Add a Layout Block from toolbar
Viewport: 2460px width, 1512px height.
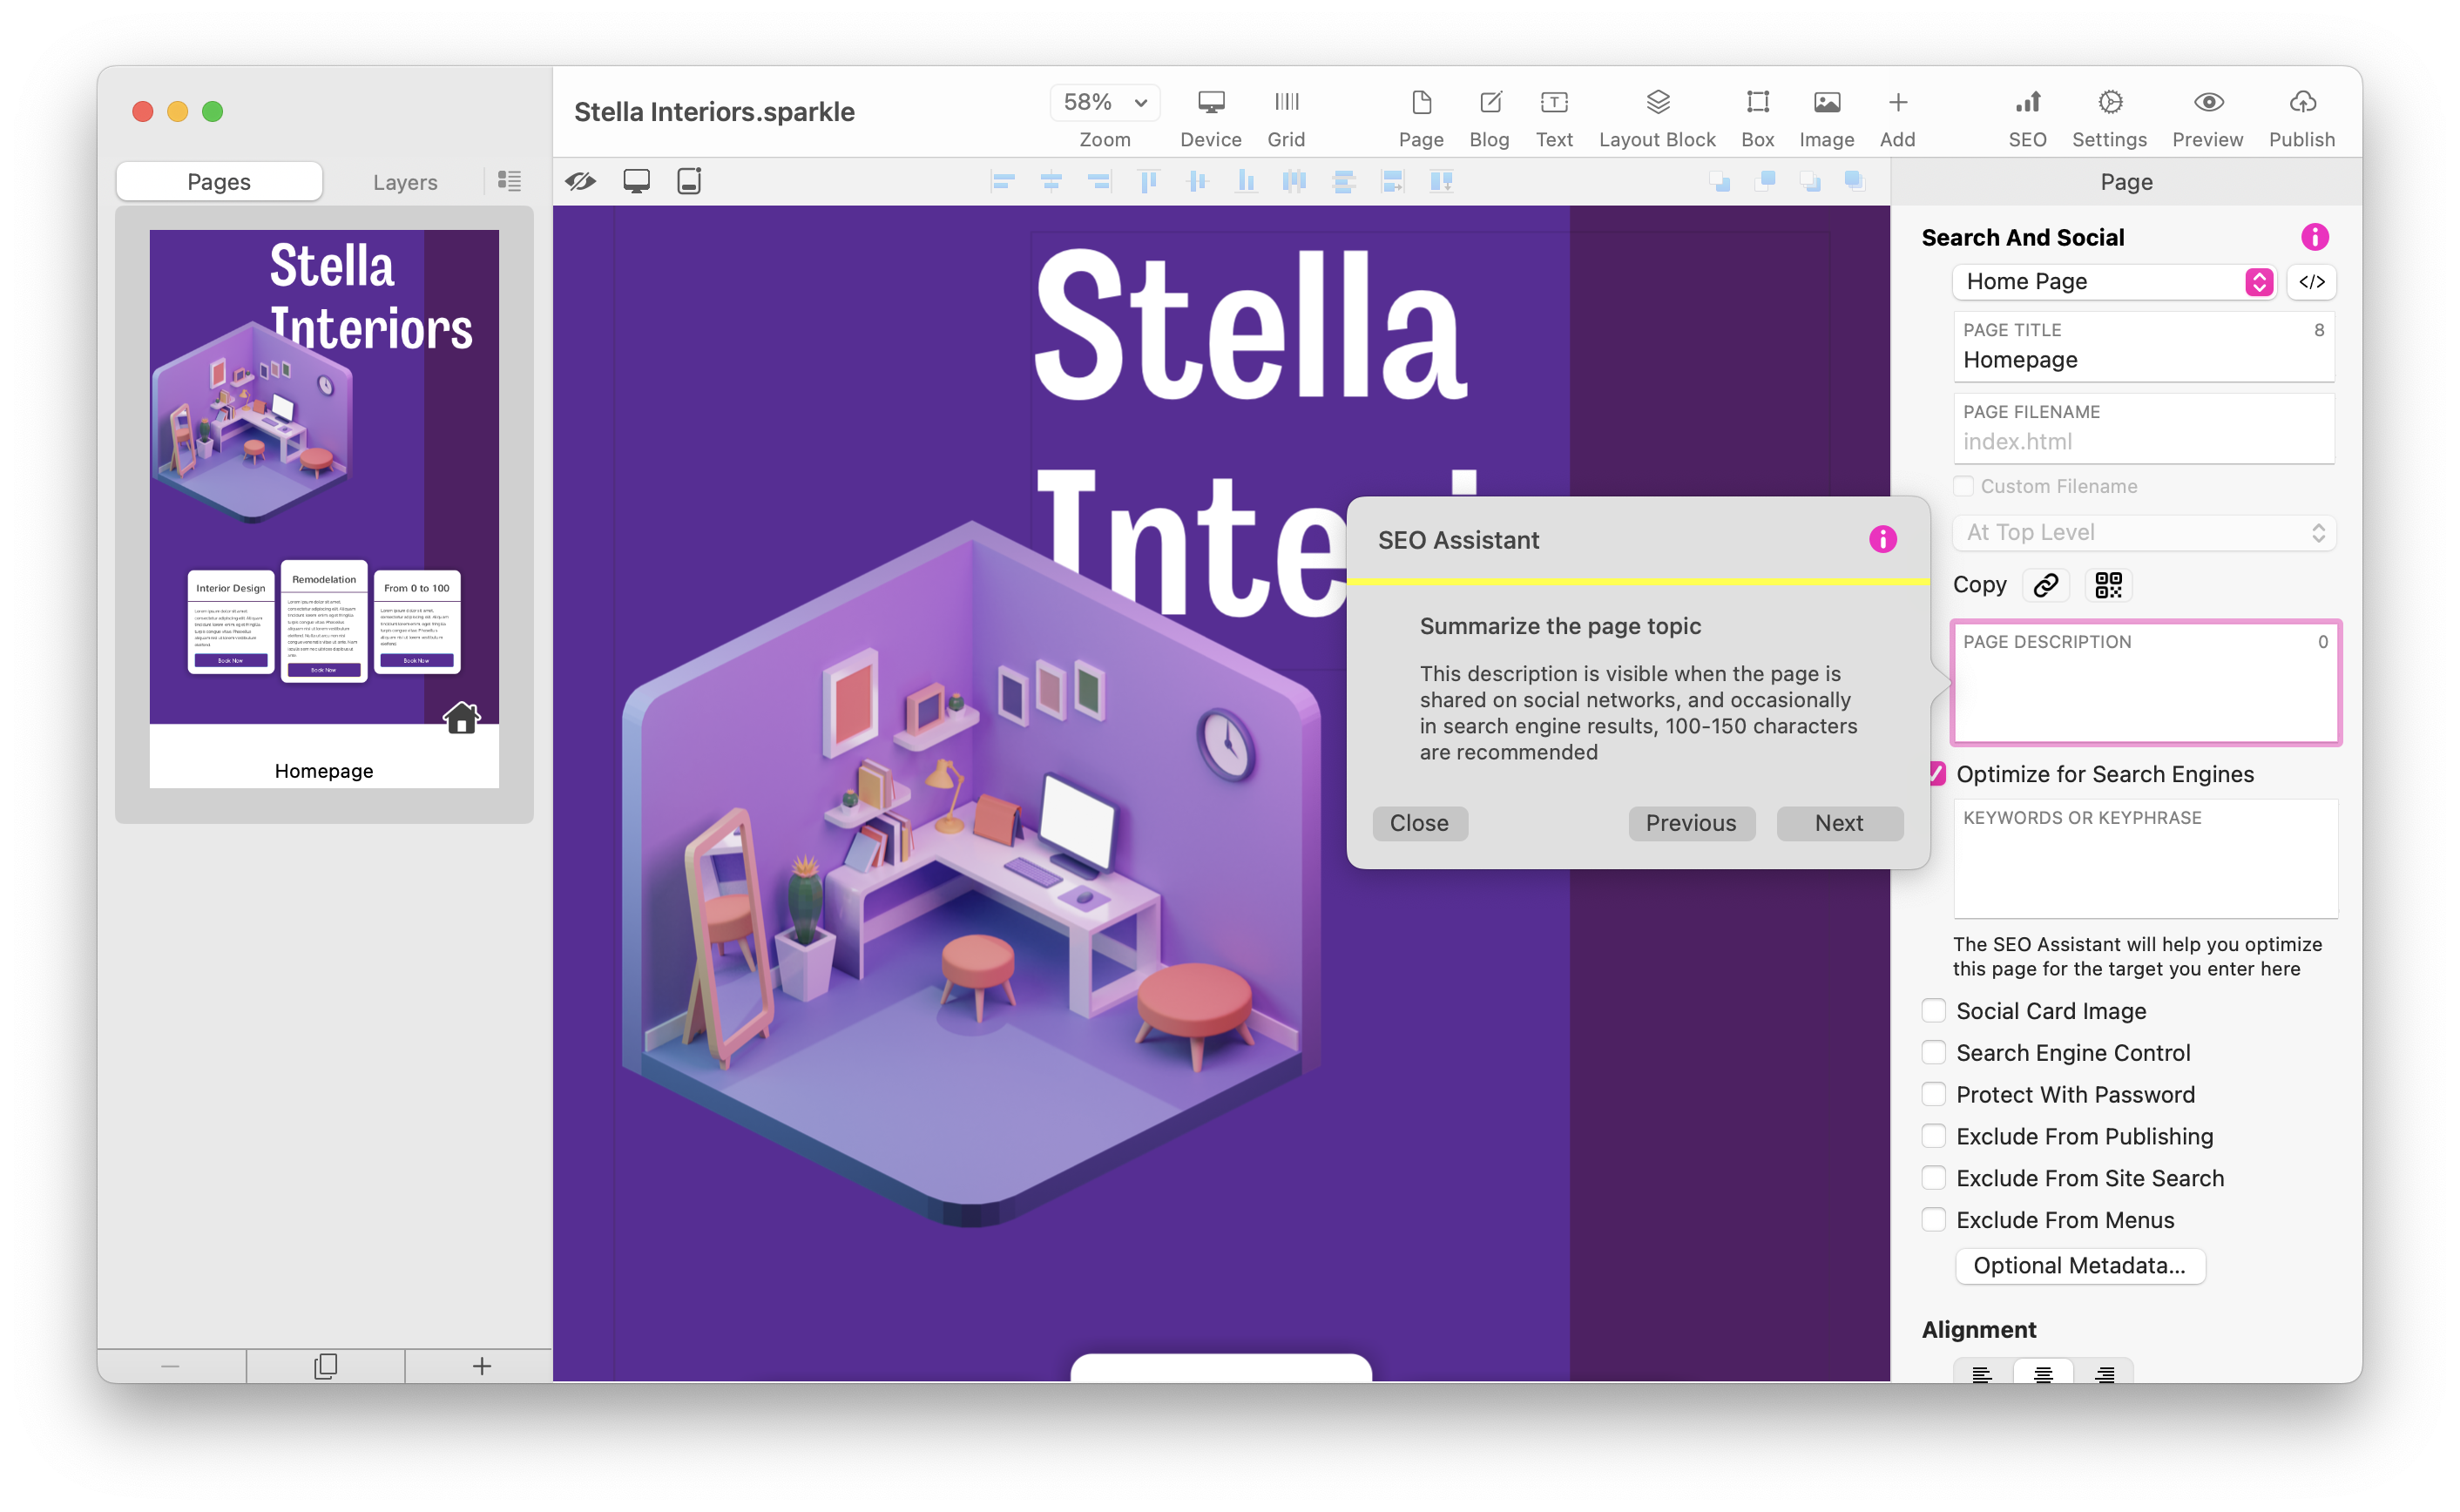1657,103
